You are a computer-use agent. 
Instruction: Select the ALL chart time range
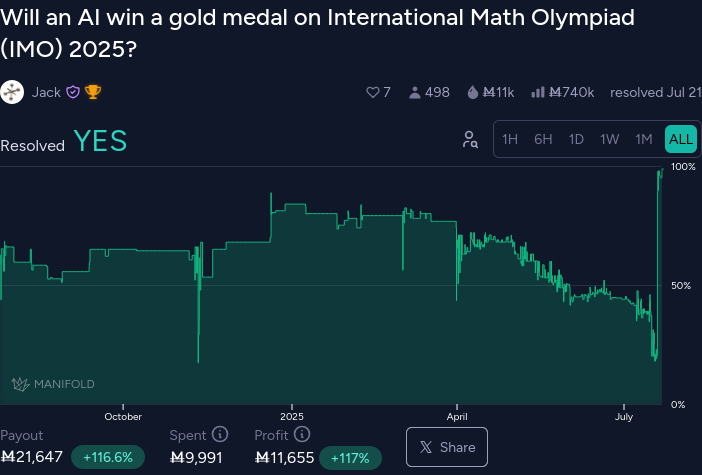(x=680, y=139)
